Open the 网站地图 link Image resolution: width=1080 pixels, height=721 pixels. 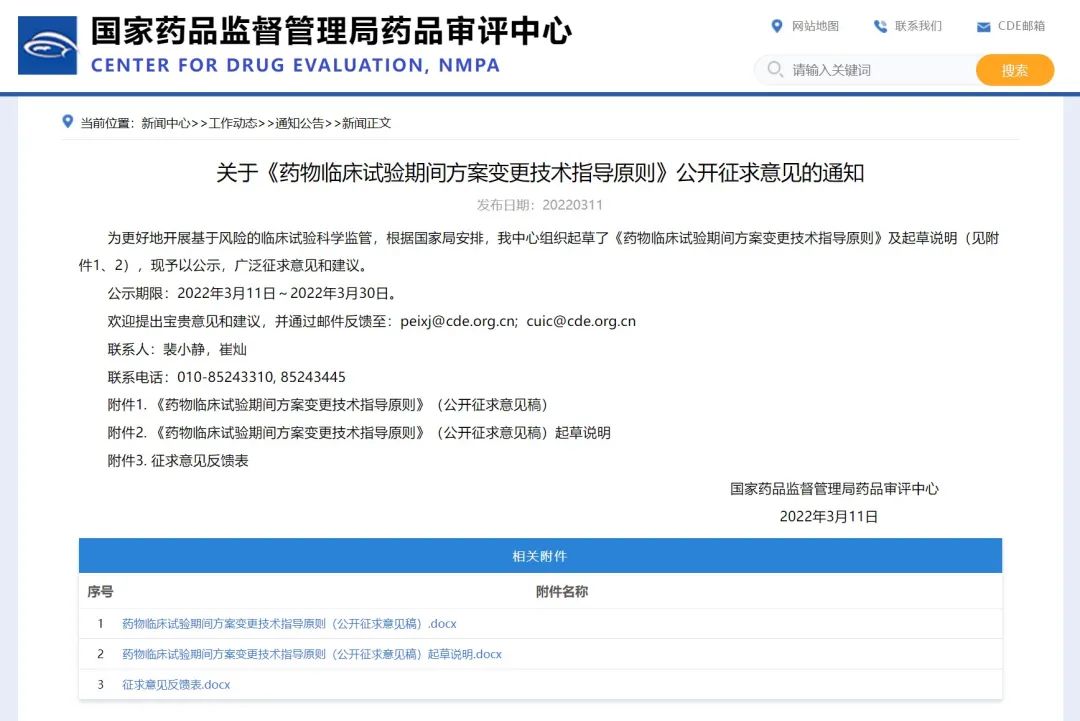pos(815,26)
